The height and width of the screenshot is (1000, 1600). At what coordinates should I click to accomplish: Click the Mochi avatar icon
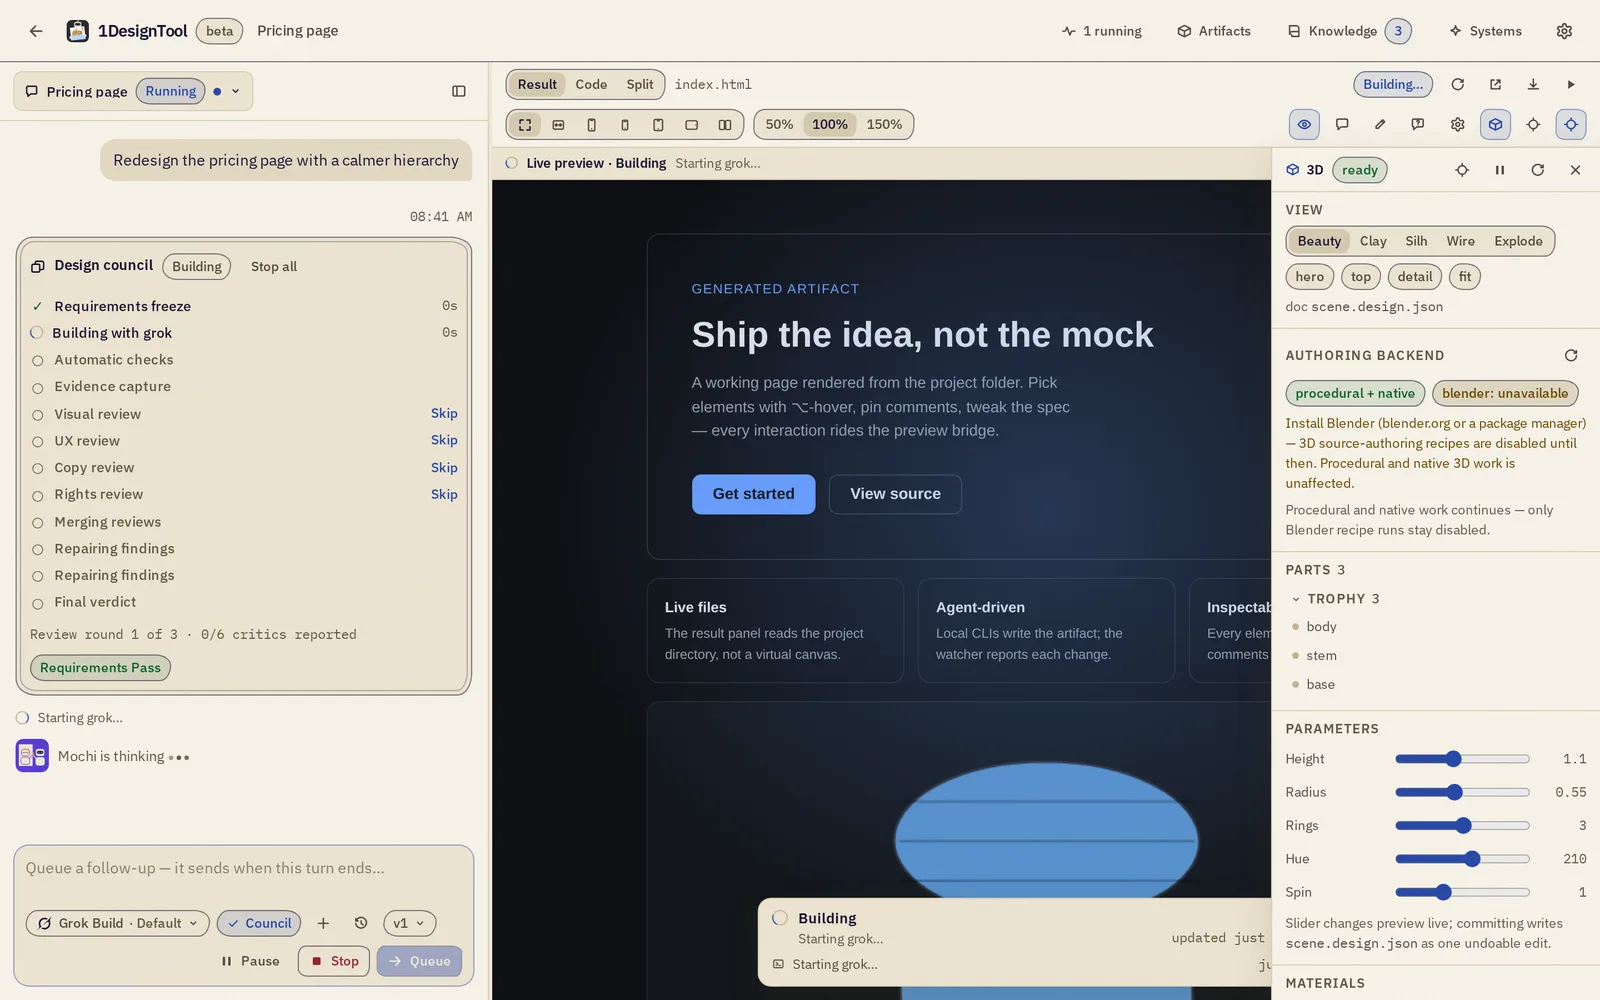point(32,755)
